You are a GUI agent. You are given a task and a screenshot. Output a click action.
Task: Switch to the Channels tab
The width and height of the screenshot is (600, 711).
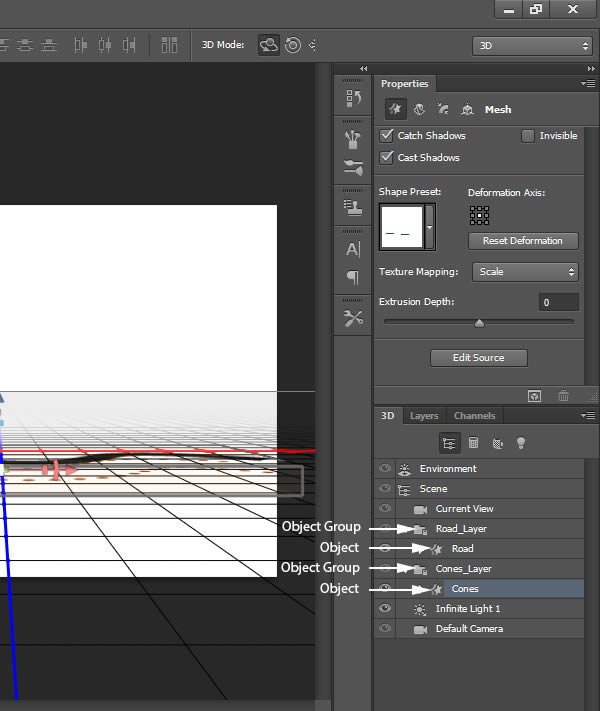[x=474, y=416]
